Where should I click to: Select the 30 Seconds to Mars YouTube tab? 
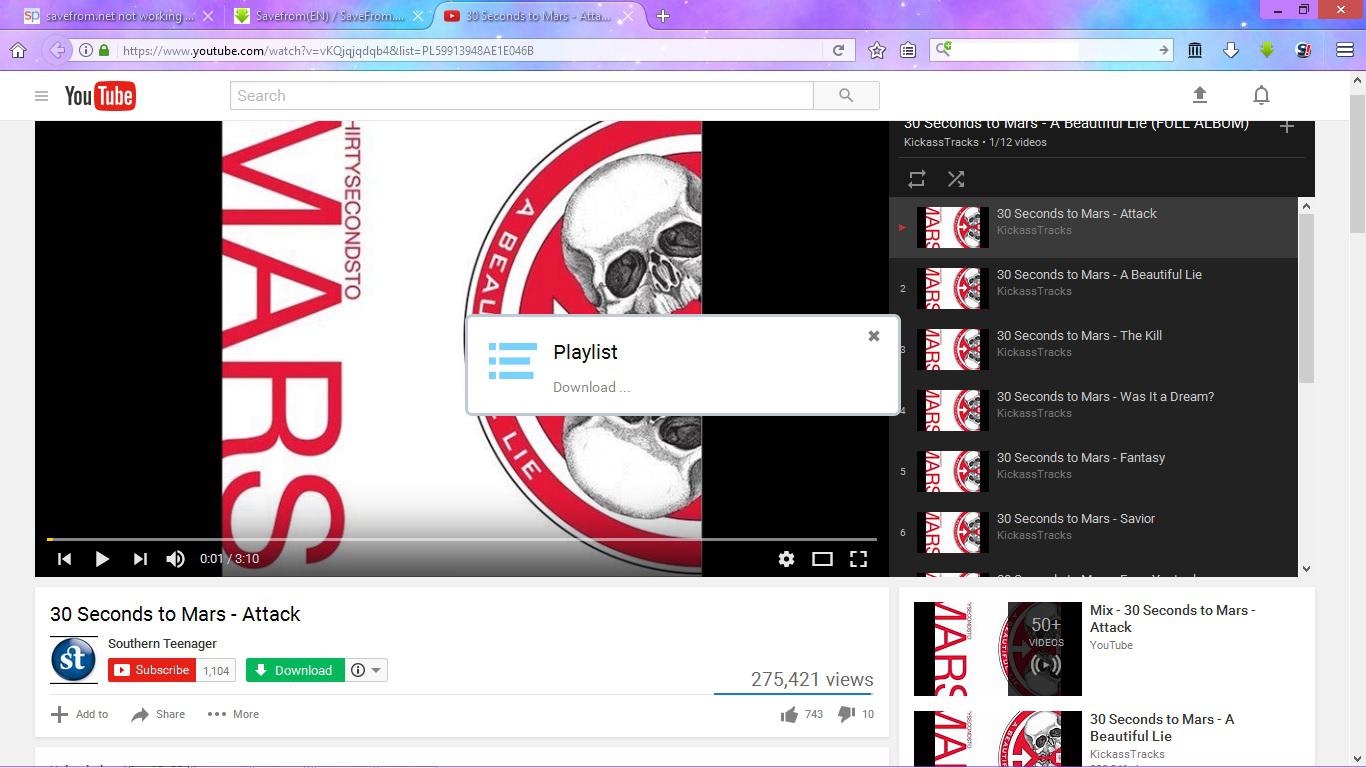[540, 16]
